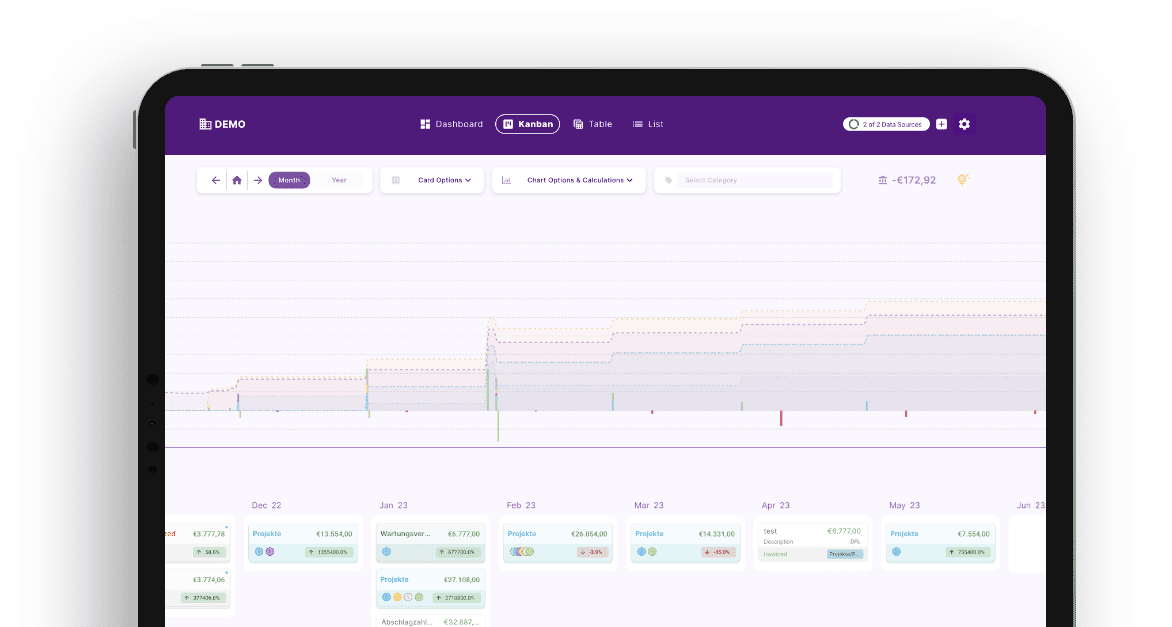Open the Table view tab
The width and height of the screenshot is (1172, 627).
pyautogui.click(x=592, y=124)
